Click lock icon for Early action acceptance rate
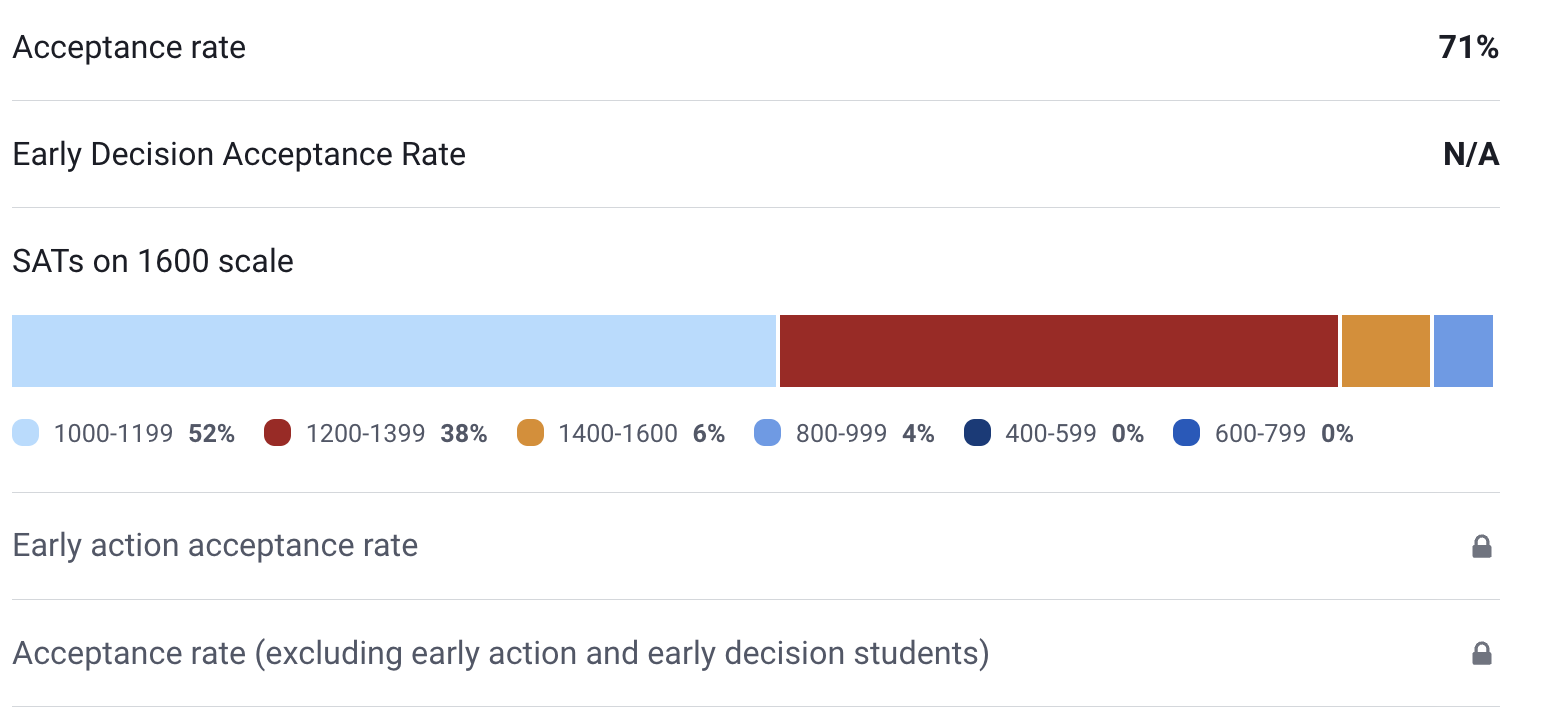Viewport: 1552px width, 708px height. 1481,546
